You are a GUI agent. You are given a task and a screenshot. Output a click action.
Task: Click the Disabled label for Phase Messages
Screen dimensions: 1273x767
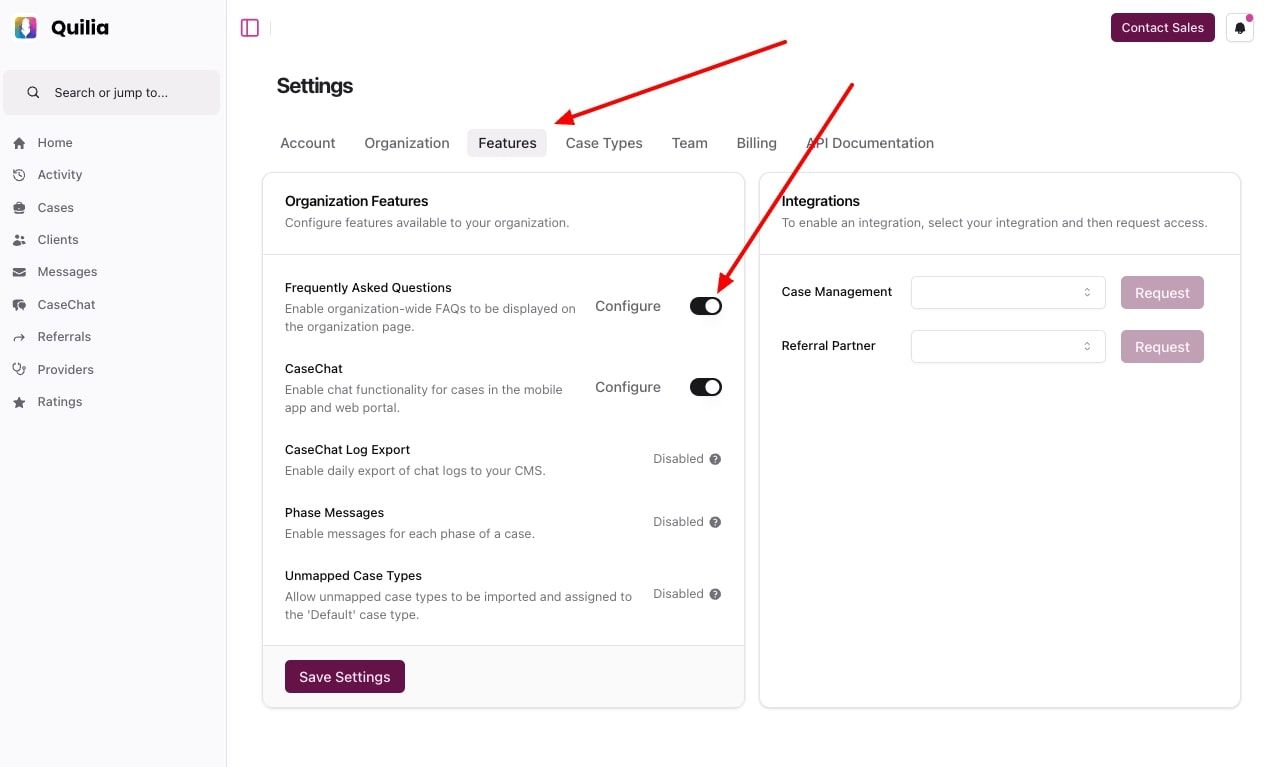(678, 522)
